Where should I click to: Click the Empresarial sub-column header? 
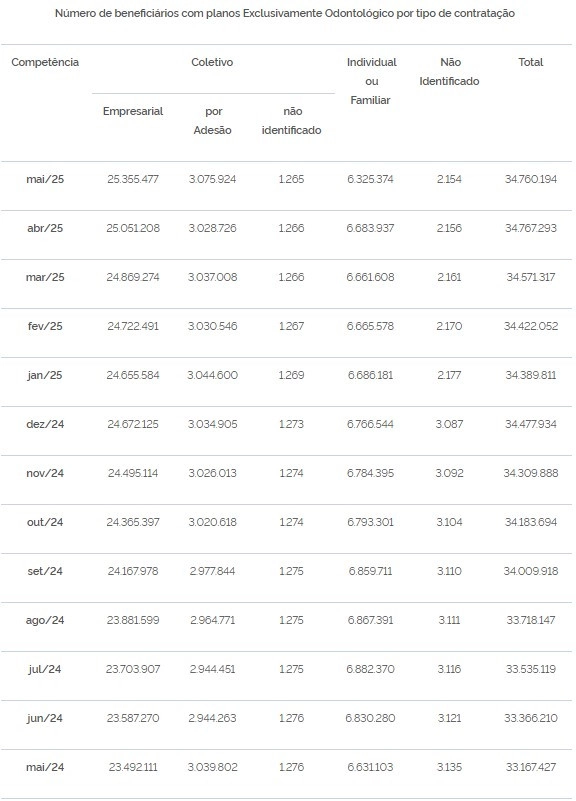(133, 111)
